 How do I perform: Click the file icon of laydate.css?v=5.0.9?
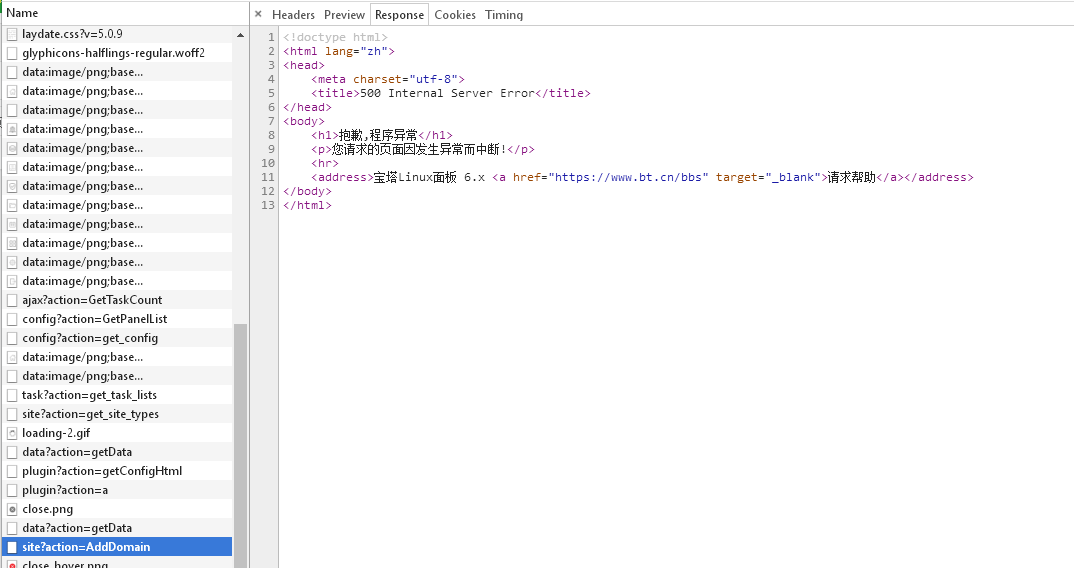[x=12, y=34]
